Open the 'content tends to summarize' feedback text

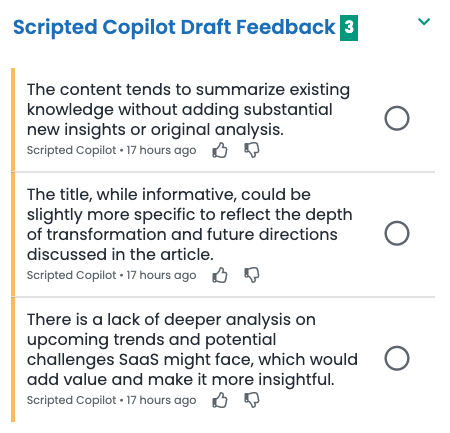click(188, 110)
